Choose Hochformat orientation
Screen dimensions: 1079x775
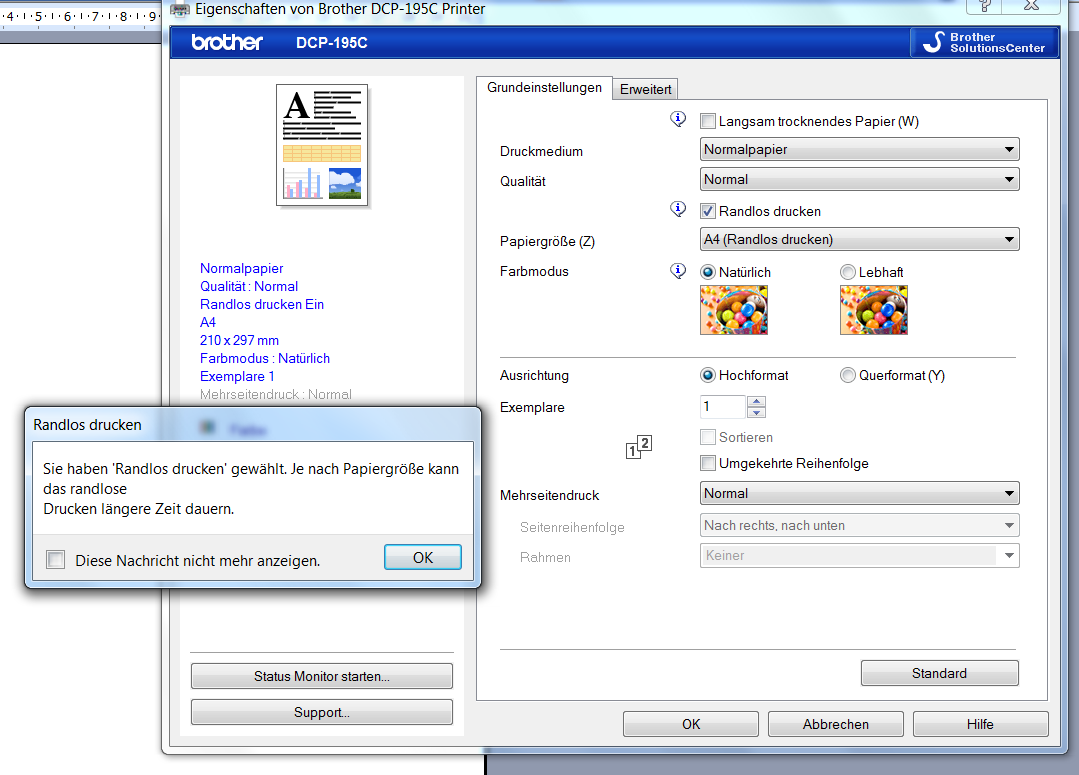[x=707, y=375]
